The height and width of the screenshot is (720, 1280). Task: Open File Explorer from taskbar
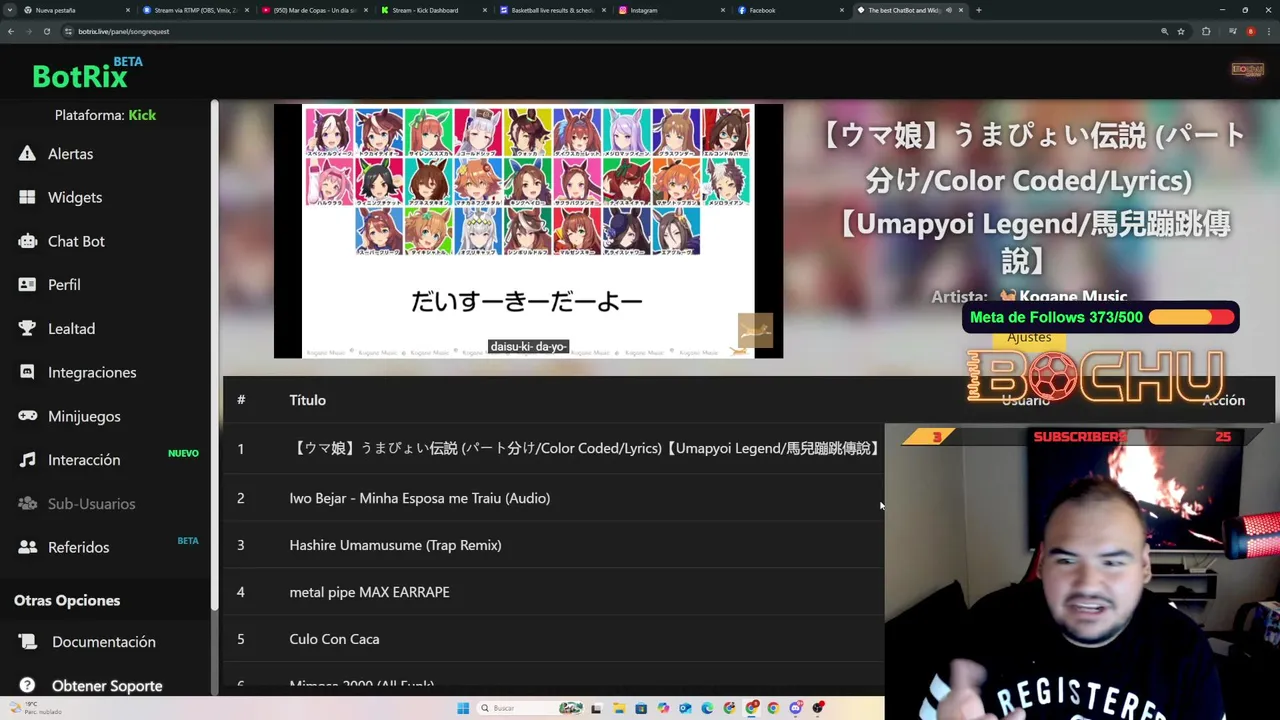click(618, 708)
